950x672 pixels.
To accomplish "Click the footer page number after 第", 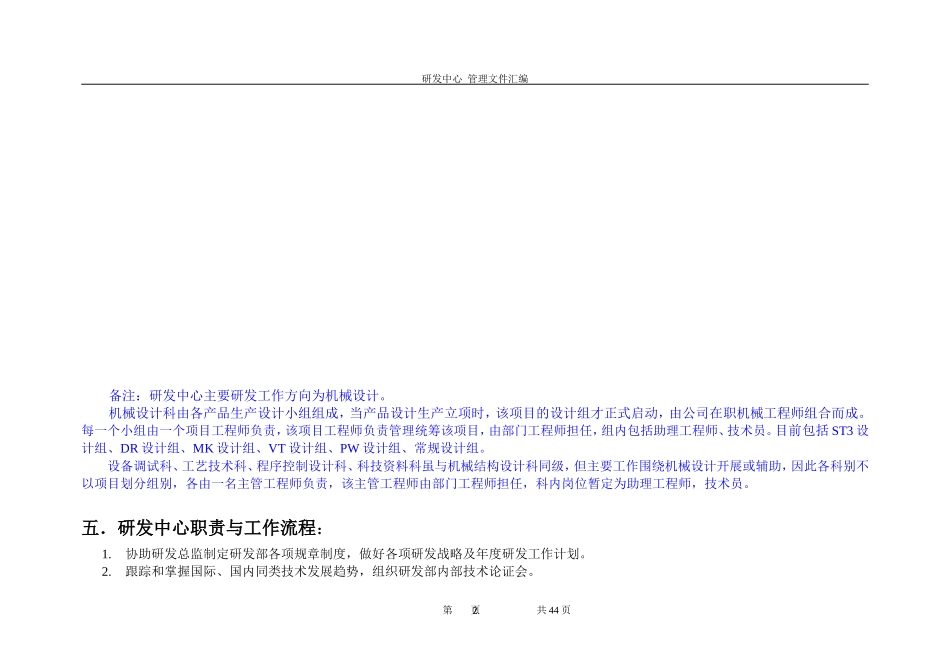I will pyautogui.click(x=476, y=610).
